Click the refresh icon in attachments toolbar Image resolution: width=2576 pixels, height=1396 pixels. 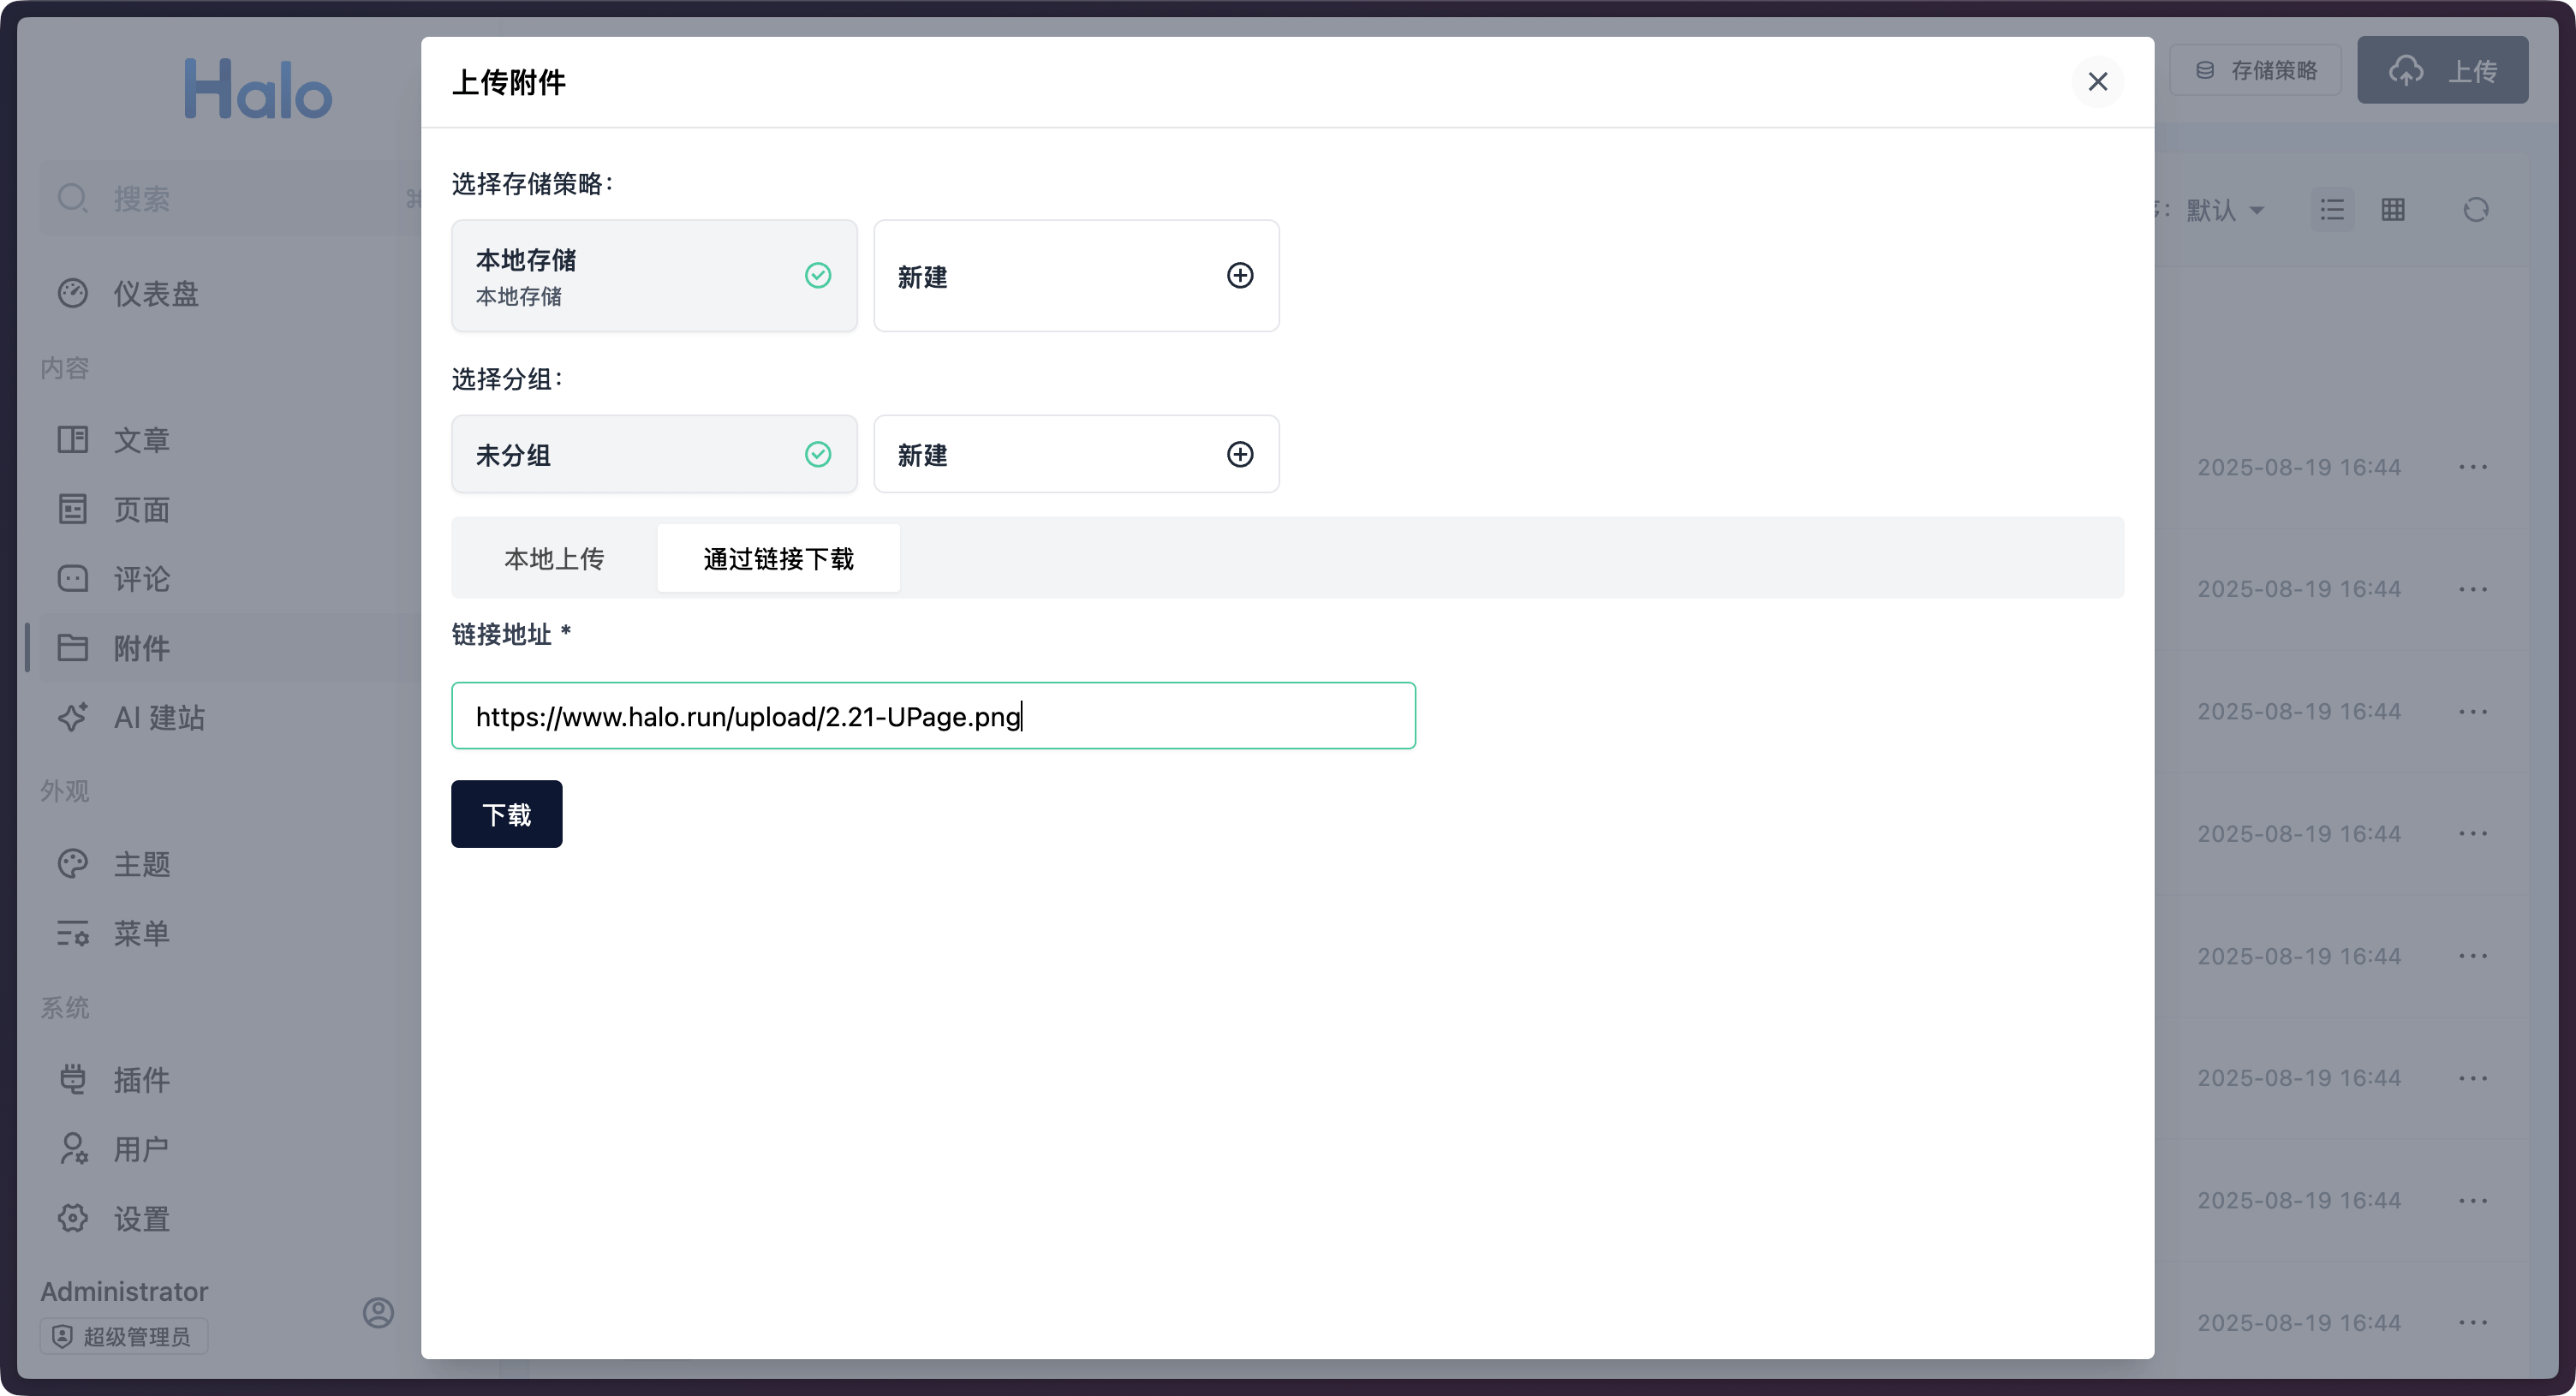(x=2475, y=210)
